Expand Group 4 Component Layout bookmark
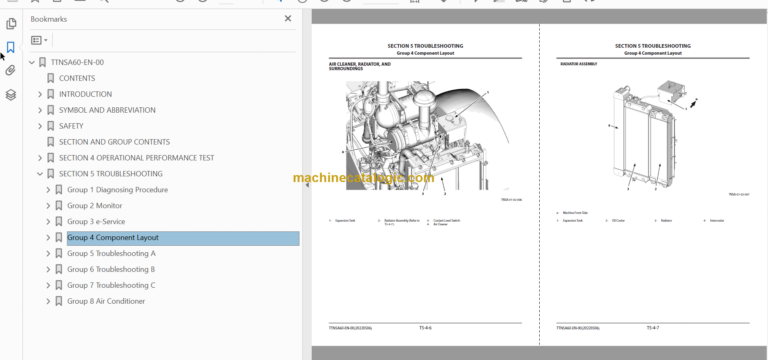 [x=48, y=238]
